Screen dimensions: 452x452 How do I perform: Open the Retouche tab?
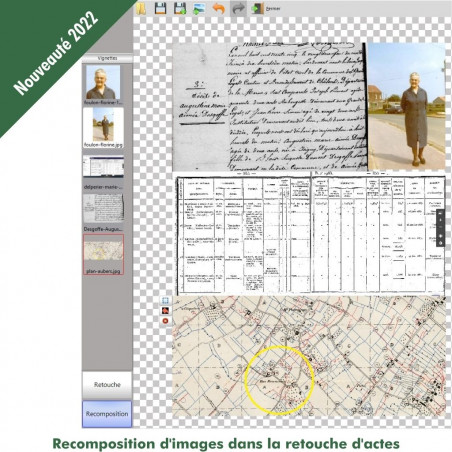pyautogui.click(x=107, y=385)
